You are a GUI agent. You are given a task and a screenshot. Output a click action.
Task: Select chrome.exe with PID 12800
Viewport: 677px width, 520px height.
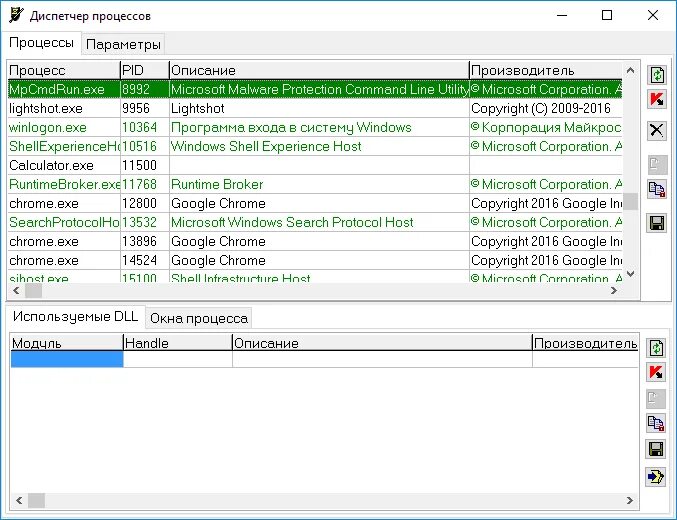point(315,203)
